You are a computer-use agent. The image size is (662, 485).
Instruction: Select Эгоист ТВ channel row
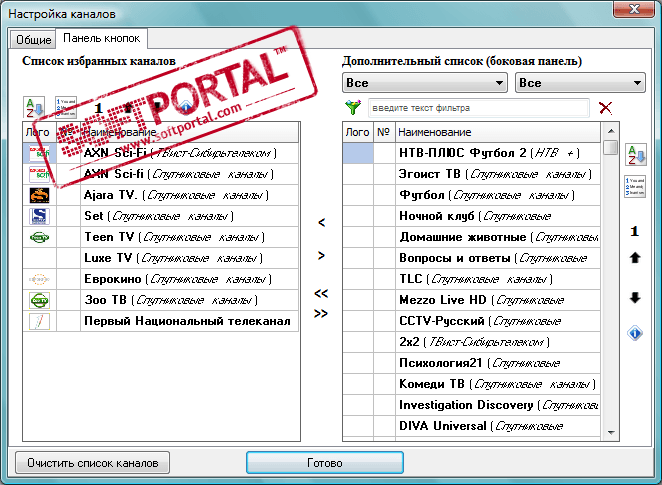point(472,174)
